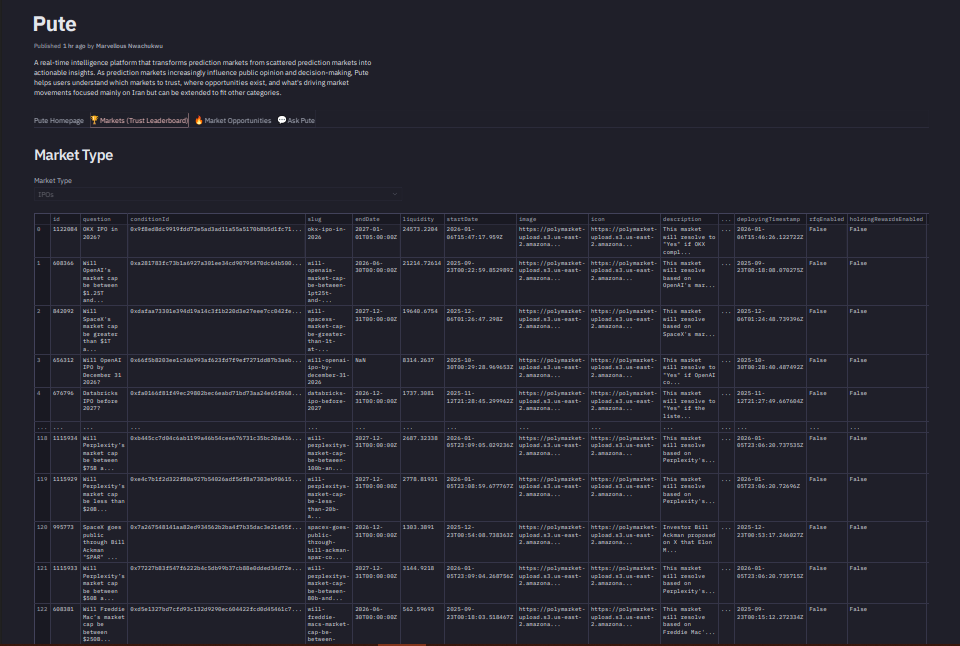The image size is (960, 646).
Task: Click description 'This market will resolve to Yes if OKX'
Action: tap(689, 241)
